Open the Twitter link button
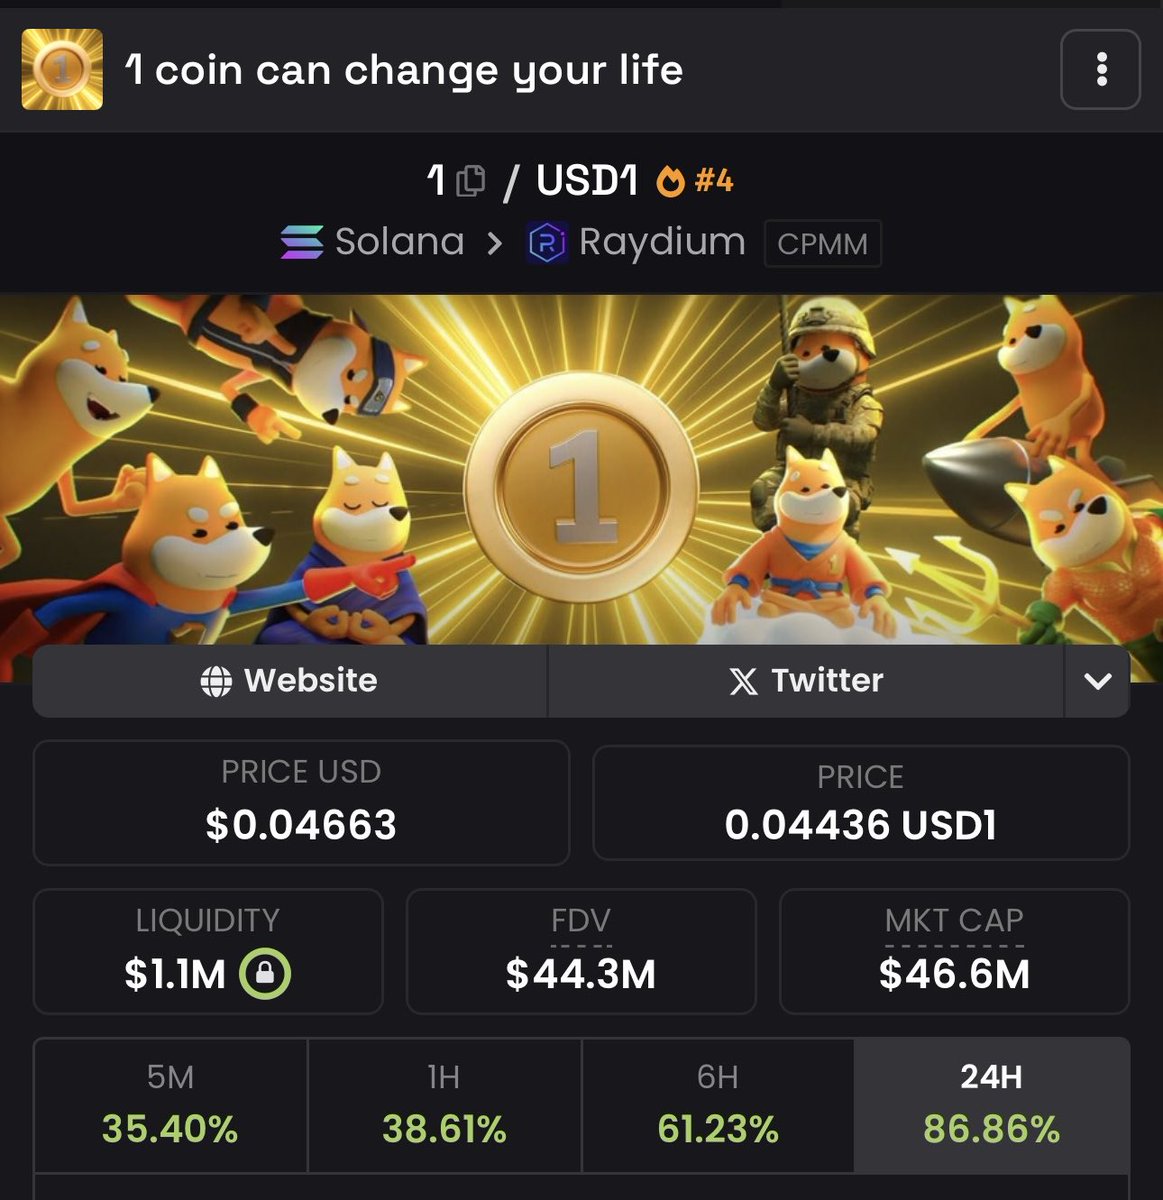 pos(805,681)
